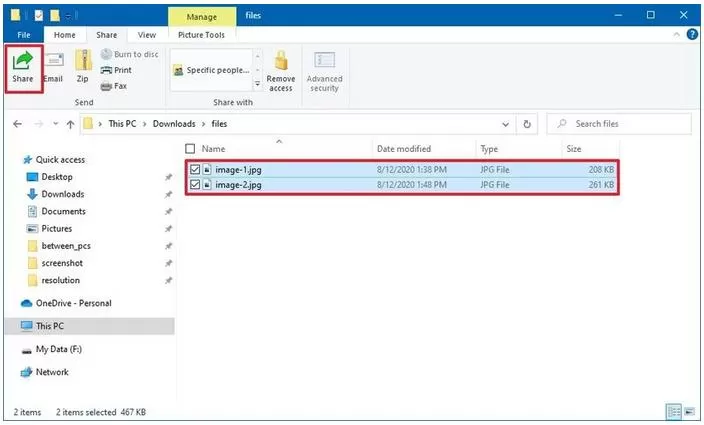Click the files breadcrumb in address bar
The width and height of the screenshot is (704, 425).
pyautogui.click(x=219, y=124)
